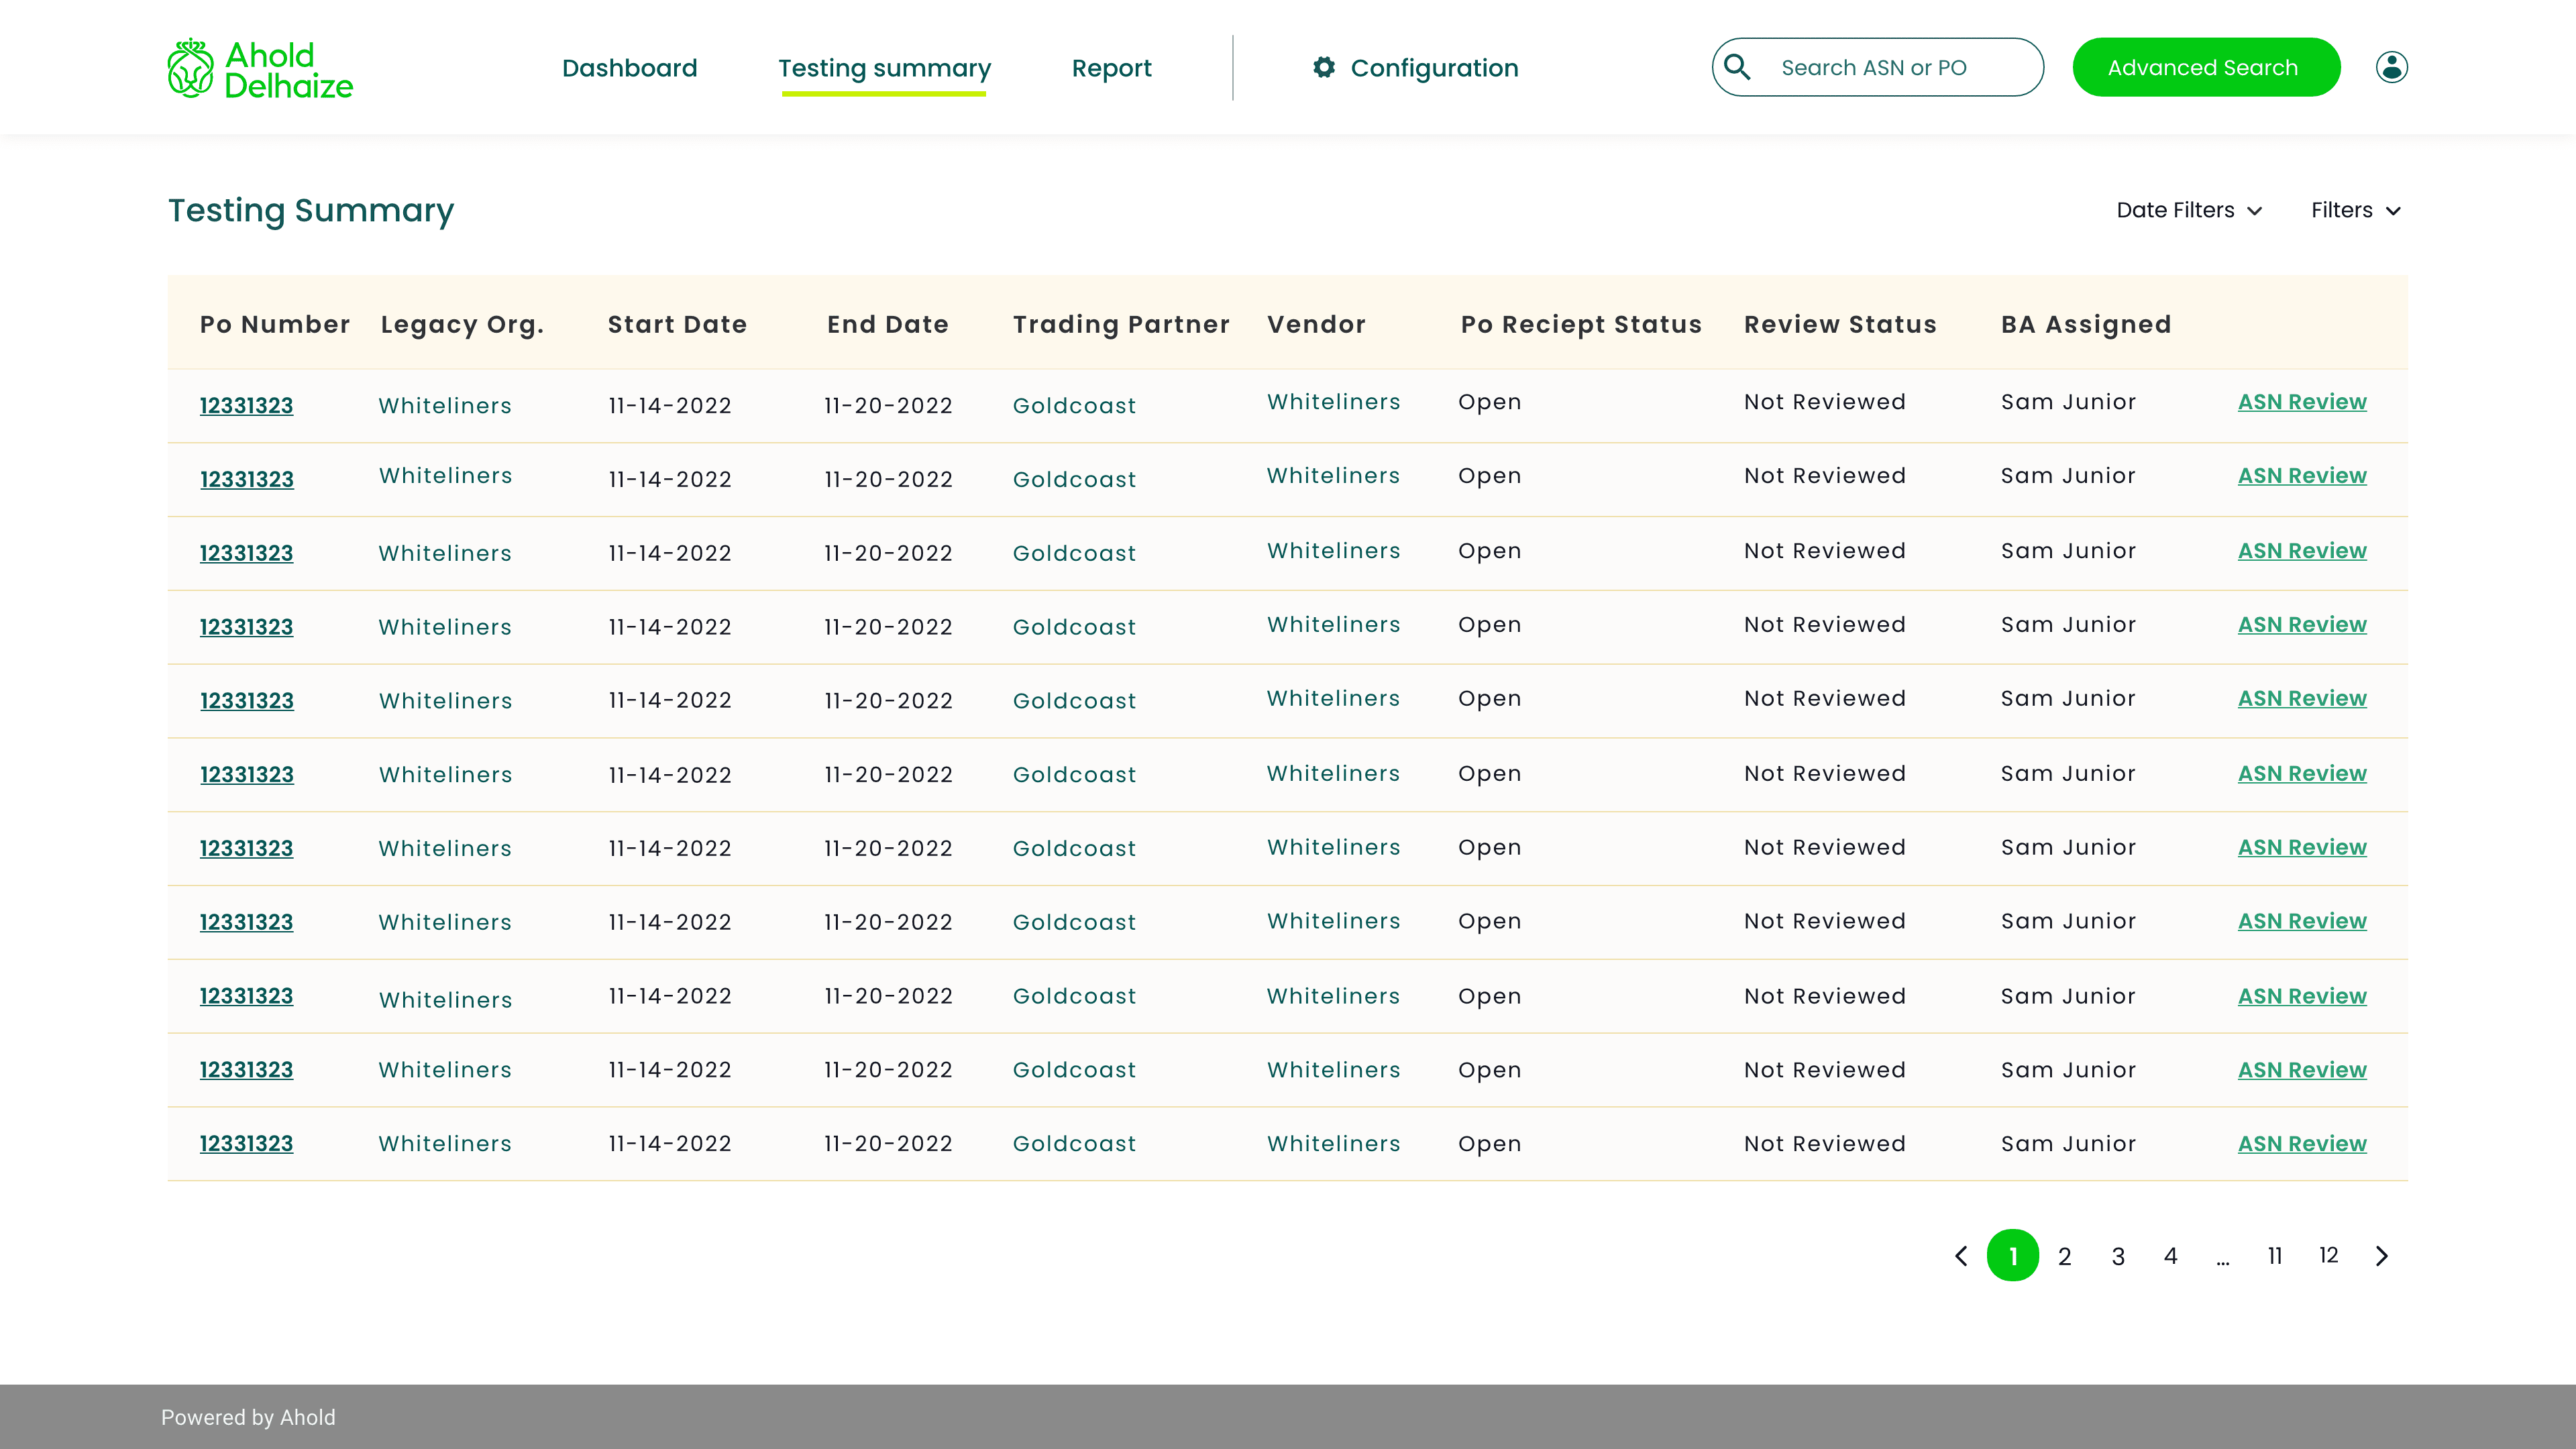Open Goldcoast trading partner in first row

[1074, 405]
